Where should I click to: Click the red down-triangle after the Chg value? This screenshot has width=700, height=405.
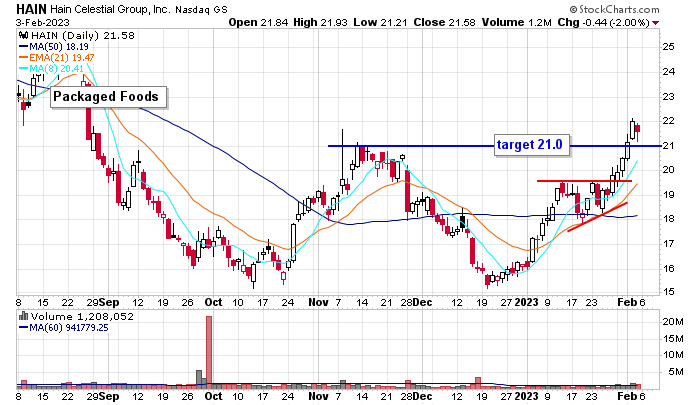[656, 23]
